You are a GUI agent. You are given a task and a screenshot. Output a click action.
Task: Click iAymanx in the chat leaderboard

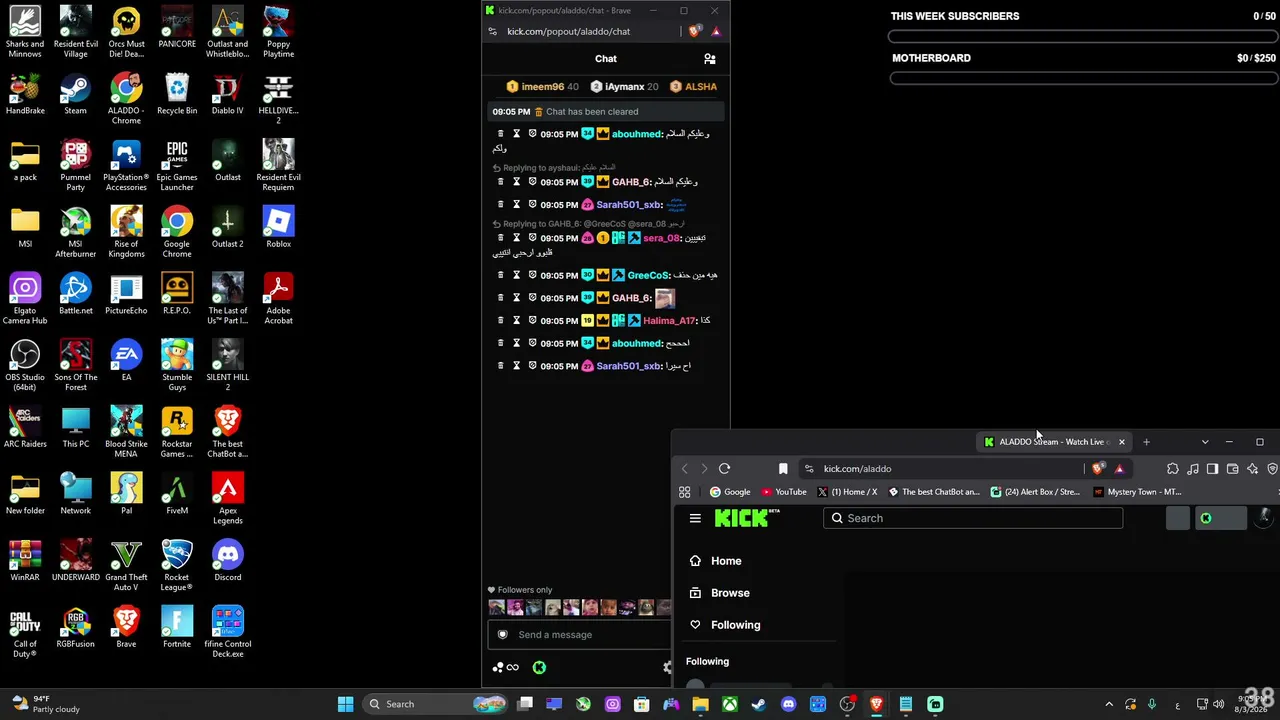pyautogui.click(x=625, y=87)
